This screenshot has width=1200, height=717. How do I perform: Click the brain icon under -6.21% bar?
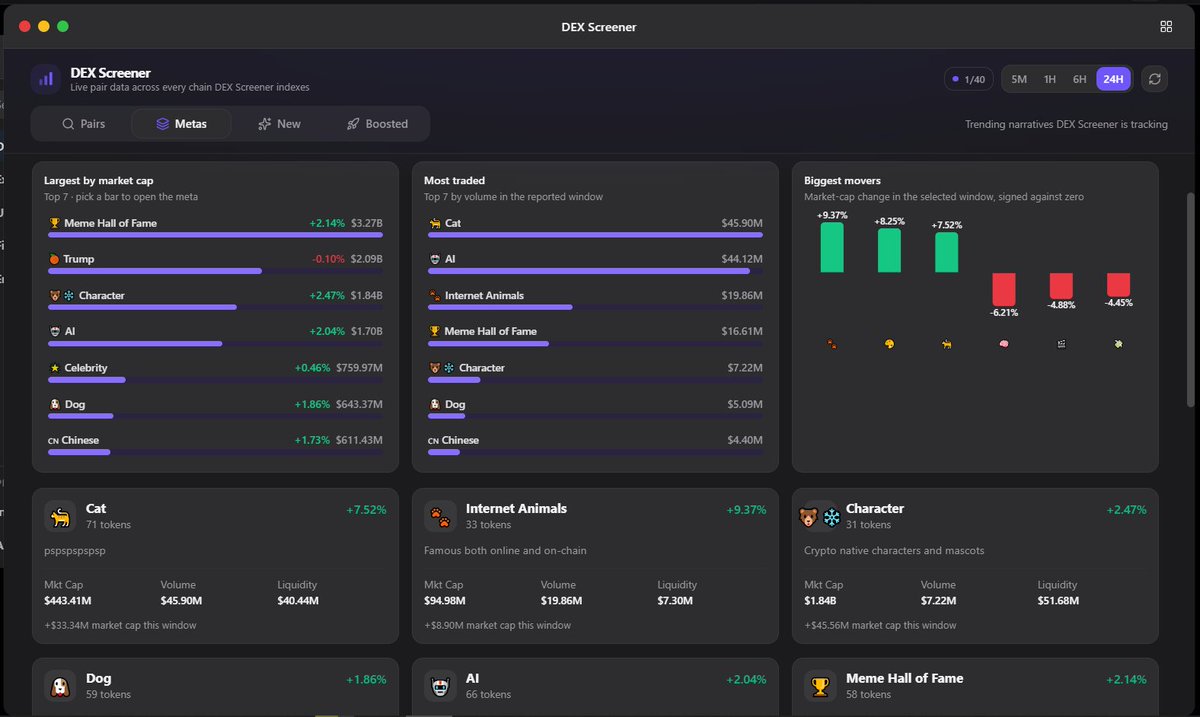click(x=1003, y=343)
